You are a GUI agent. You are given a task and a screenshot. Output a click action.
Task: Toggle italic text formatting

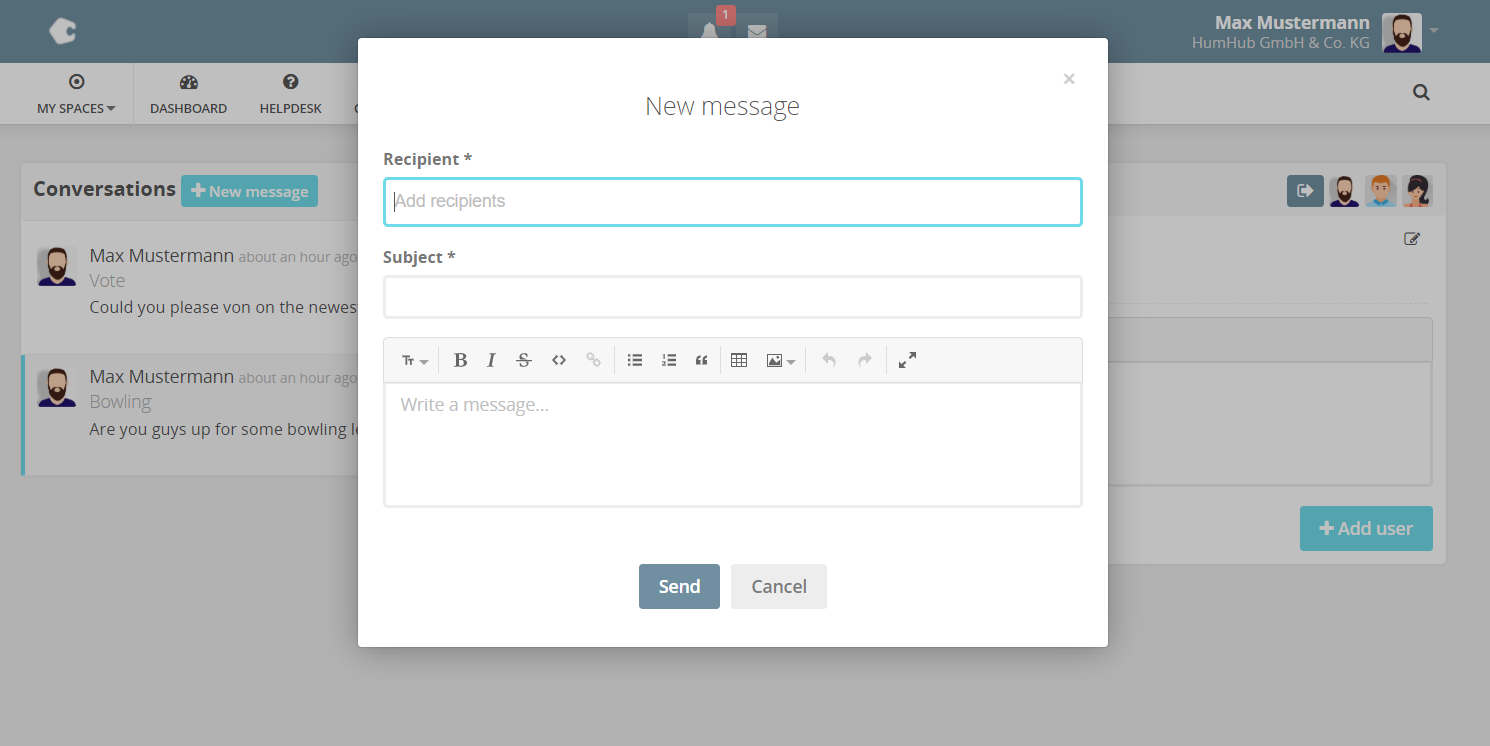coord(491,361)
